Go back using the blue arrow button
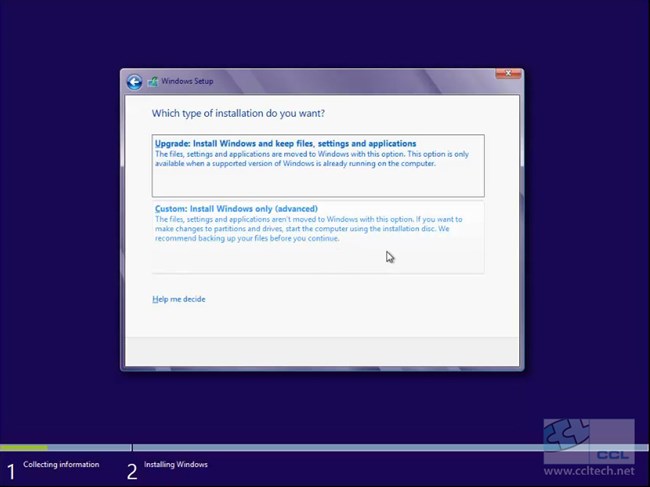This screenshot has width=650, height=487. (134, 82)
